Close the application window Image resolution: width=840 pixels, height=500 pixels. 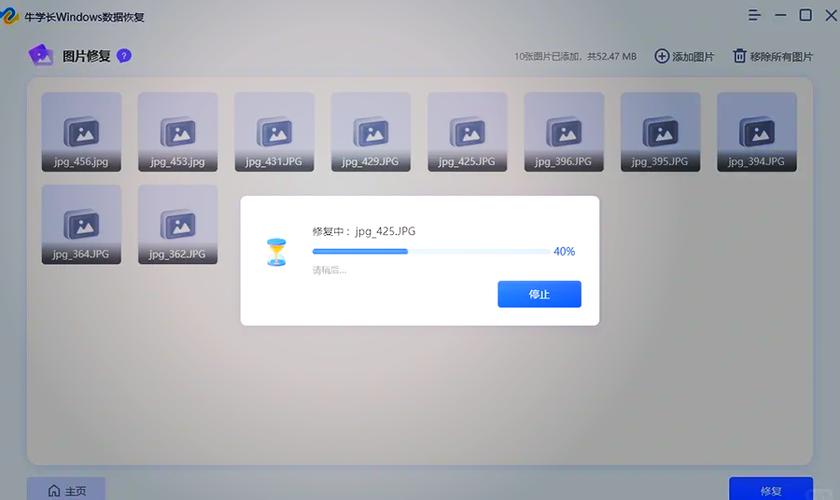tap(831, 16)
